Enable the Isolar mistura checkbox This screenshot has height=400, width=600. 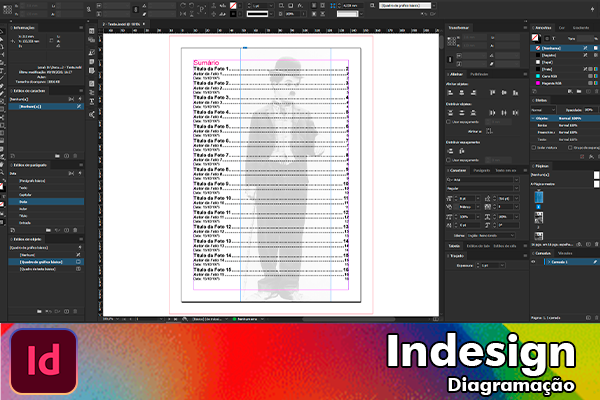534,147
